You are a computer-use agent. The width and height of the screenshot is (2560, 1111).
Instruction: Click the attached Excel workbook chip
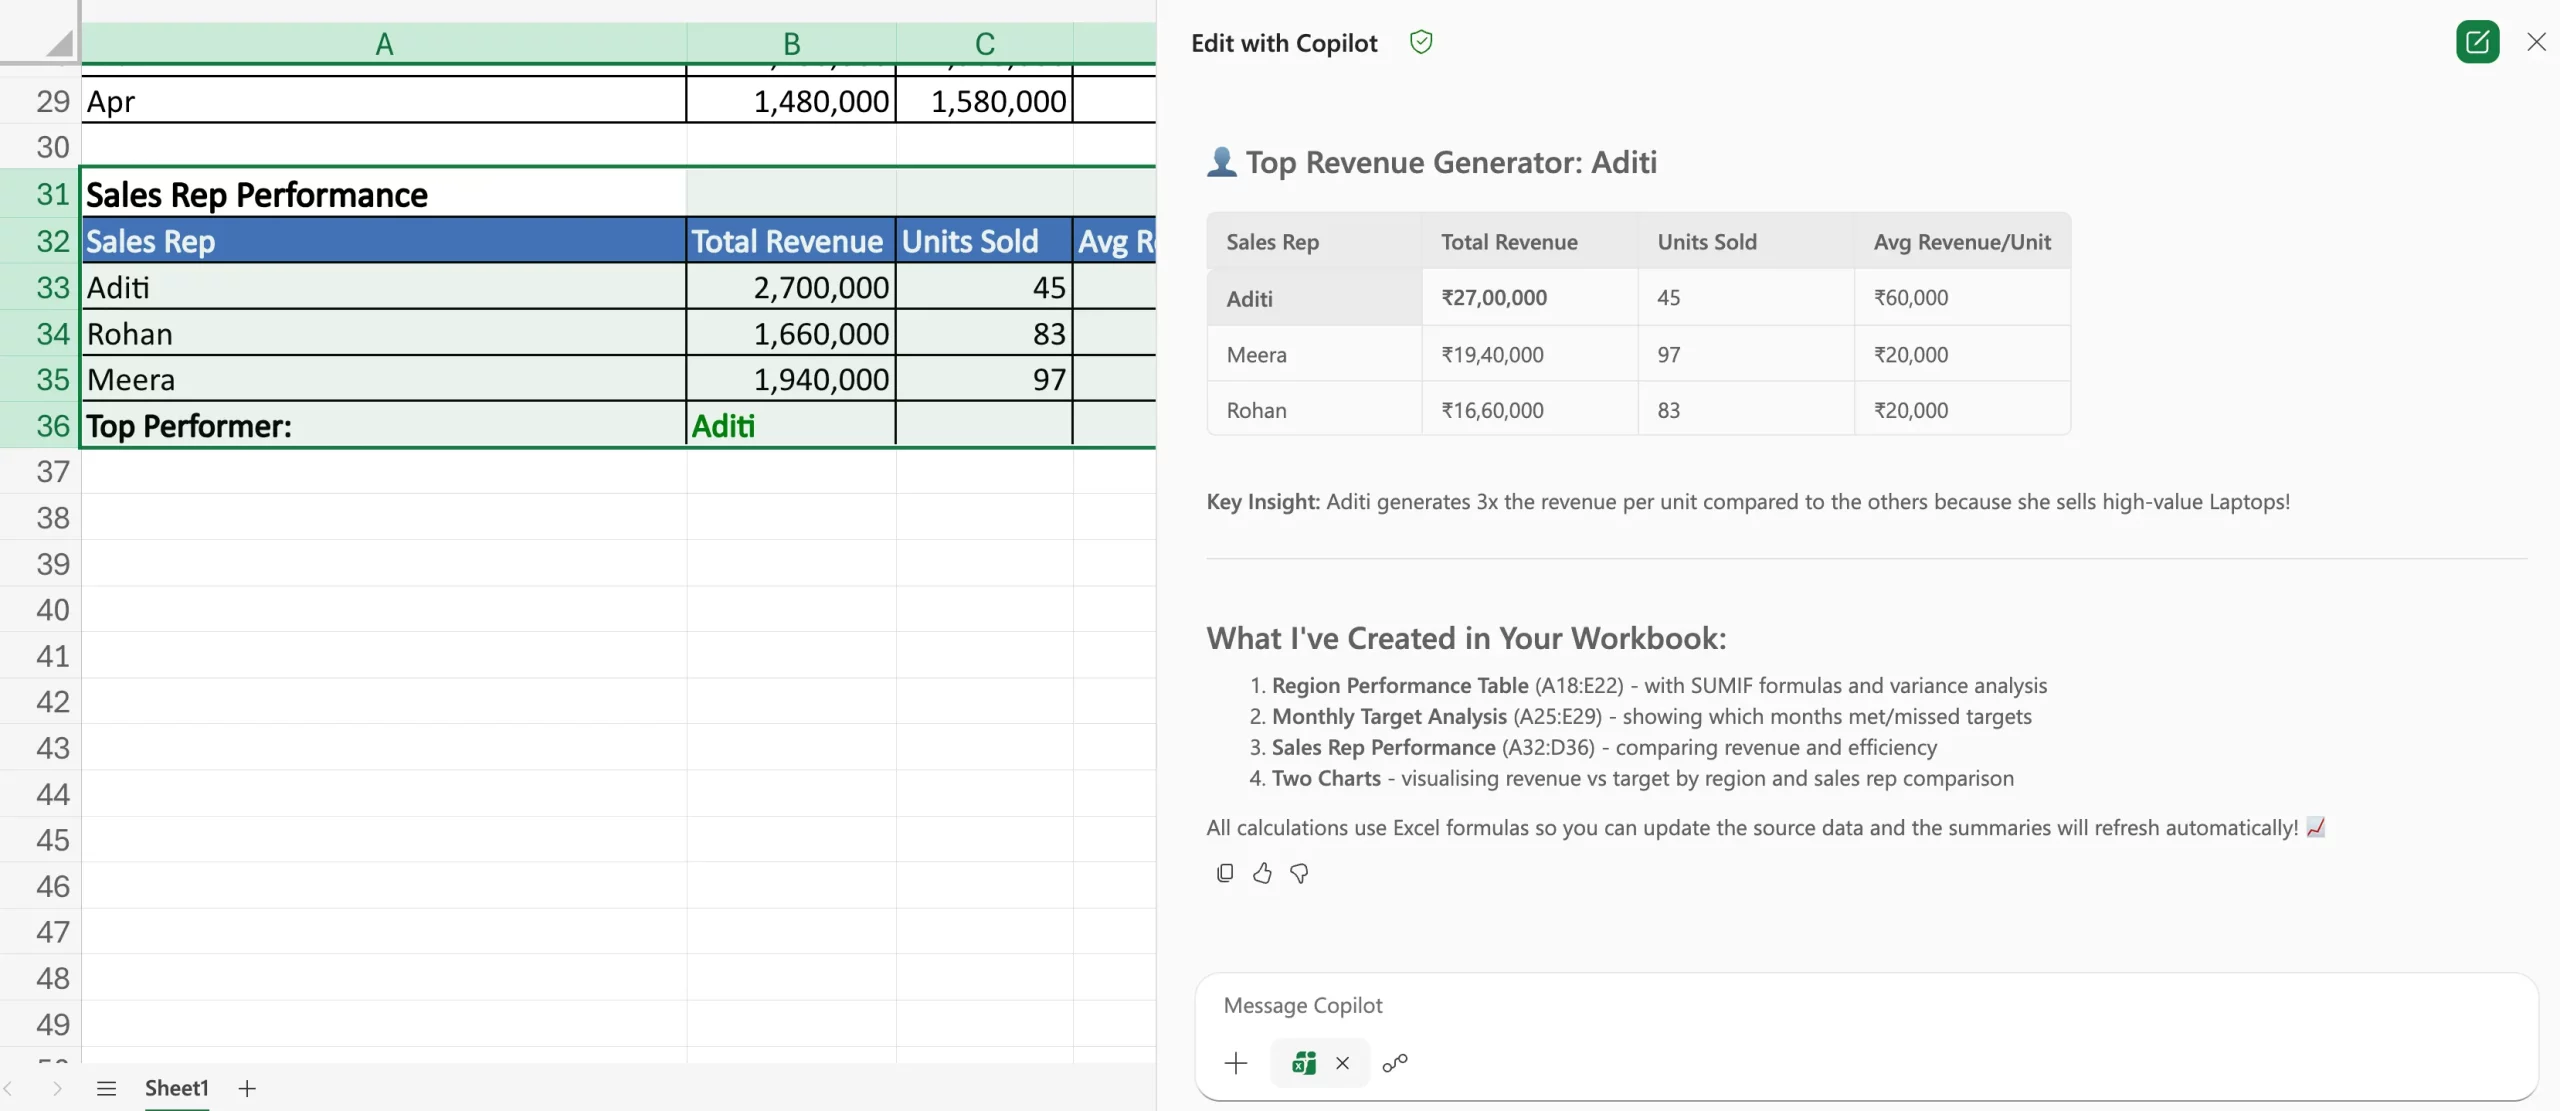click(1304, 1063)
